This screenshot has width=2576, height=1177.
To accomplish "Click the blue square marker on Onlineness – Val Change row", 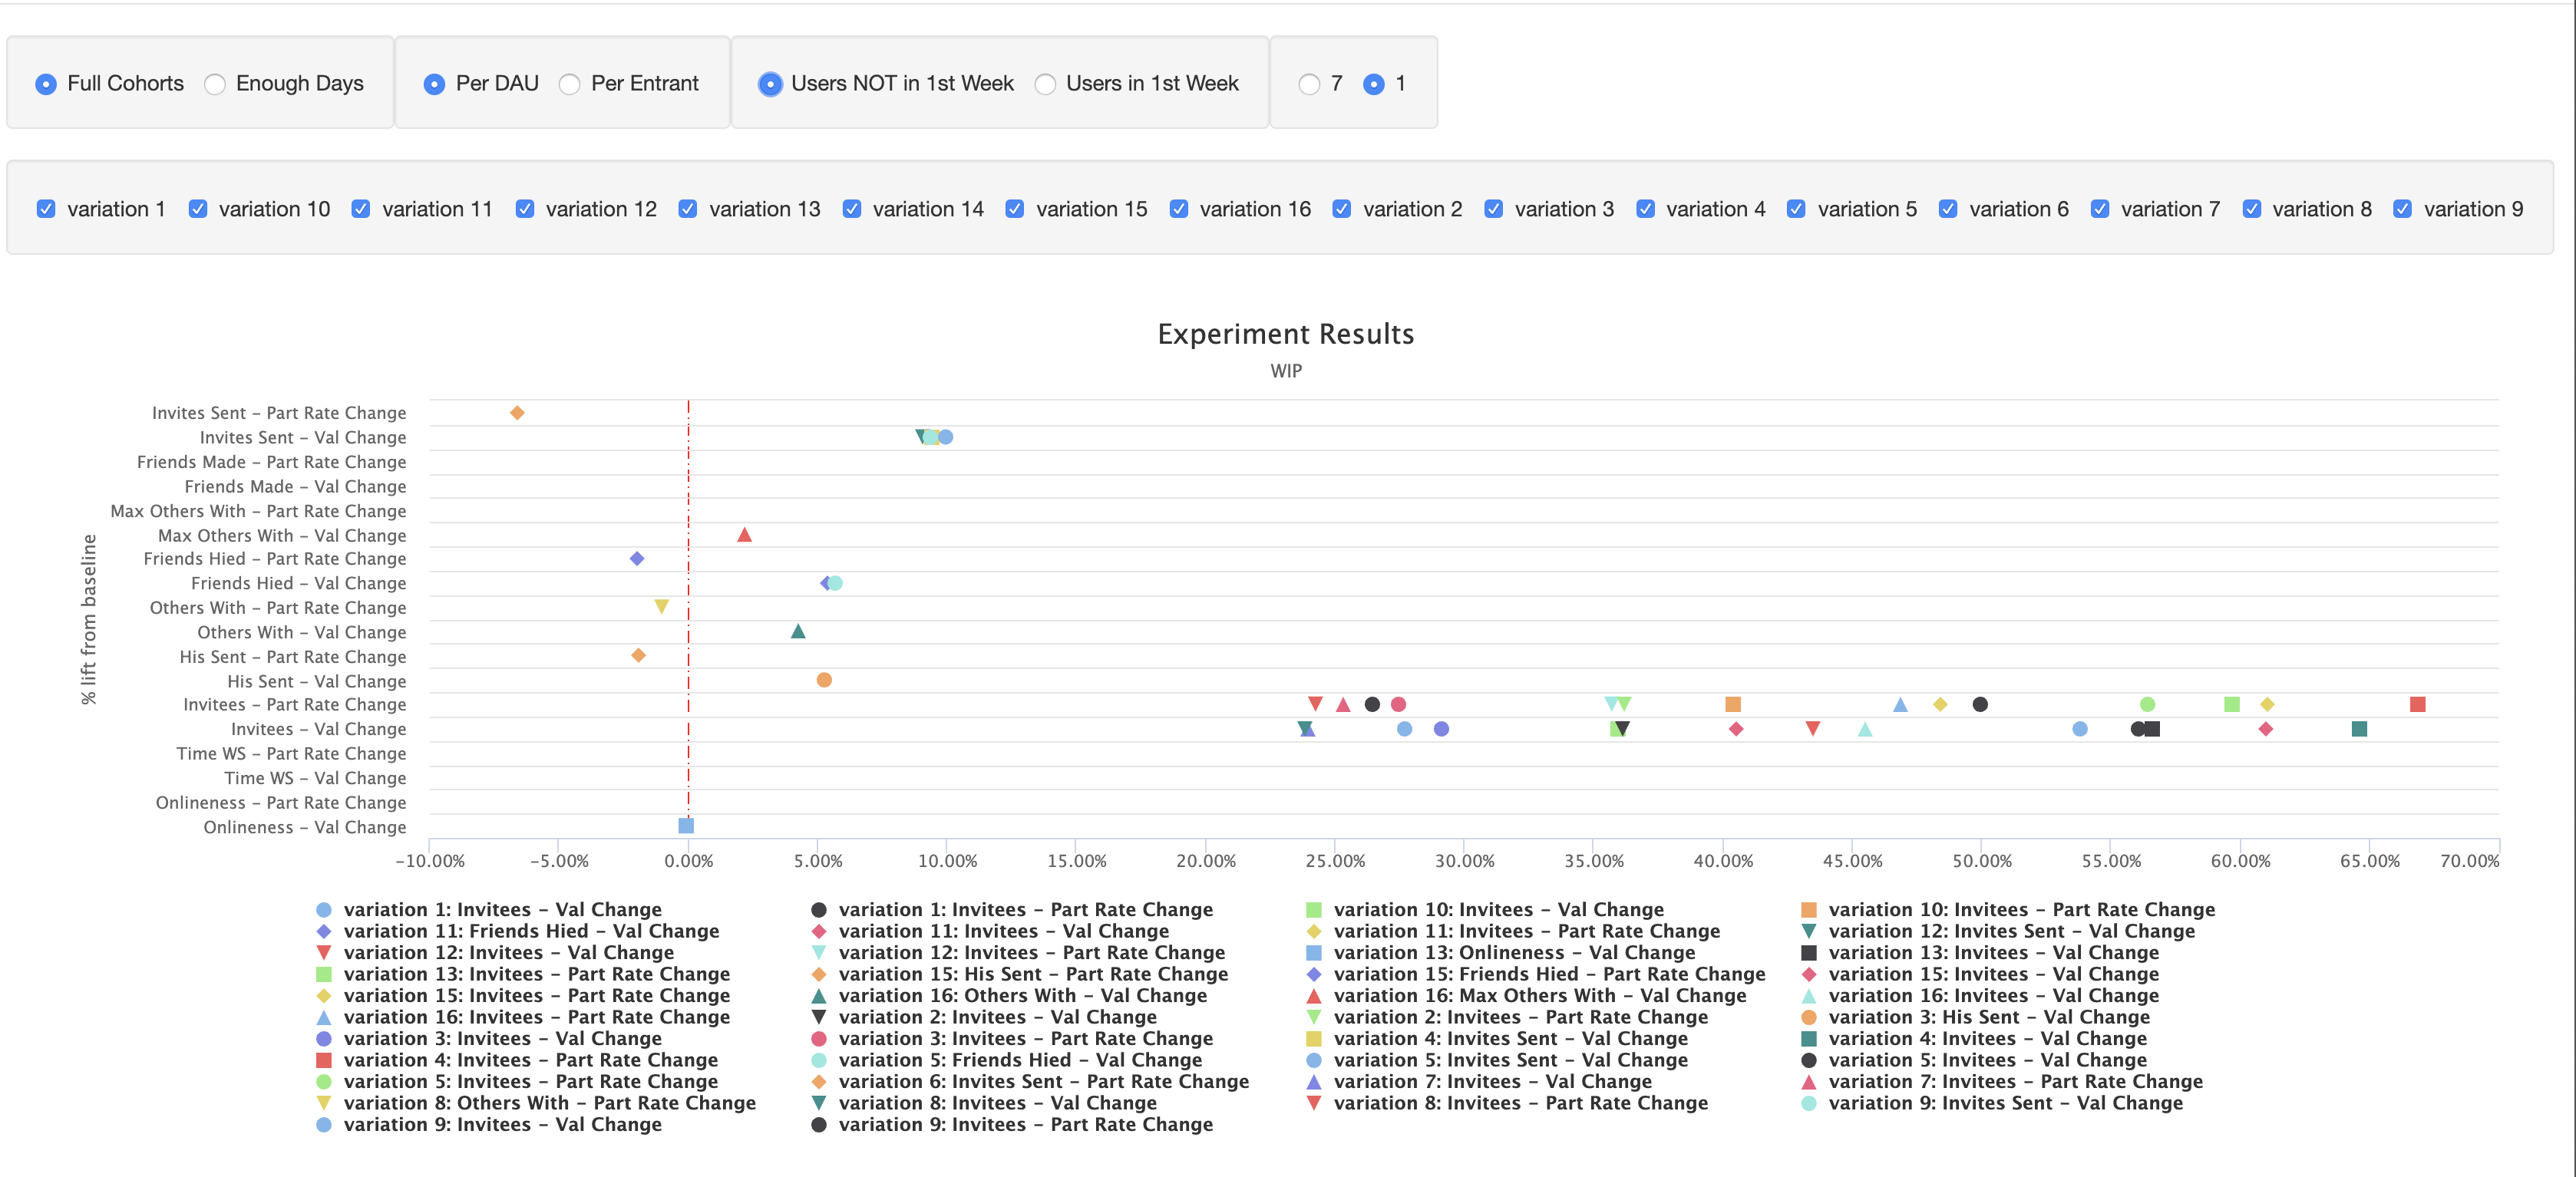I will (686, 826).
